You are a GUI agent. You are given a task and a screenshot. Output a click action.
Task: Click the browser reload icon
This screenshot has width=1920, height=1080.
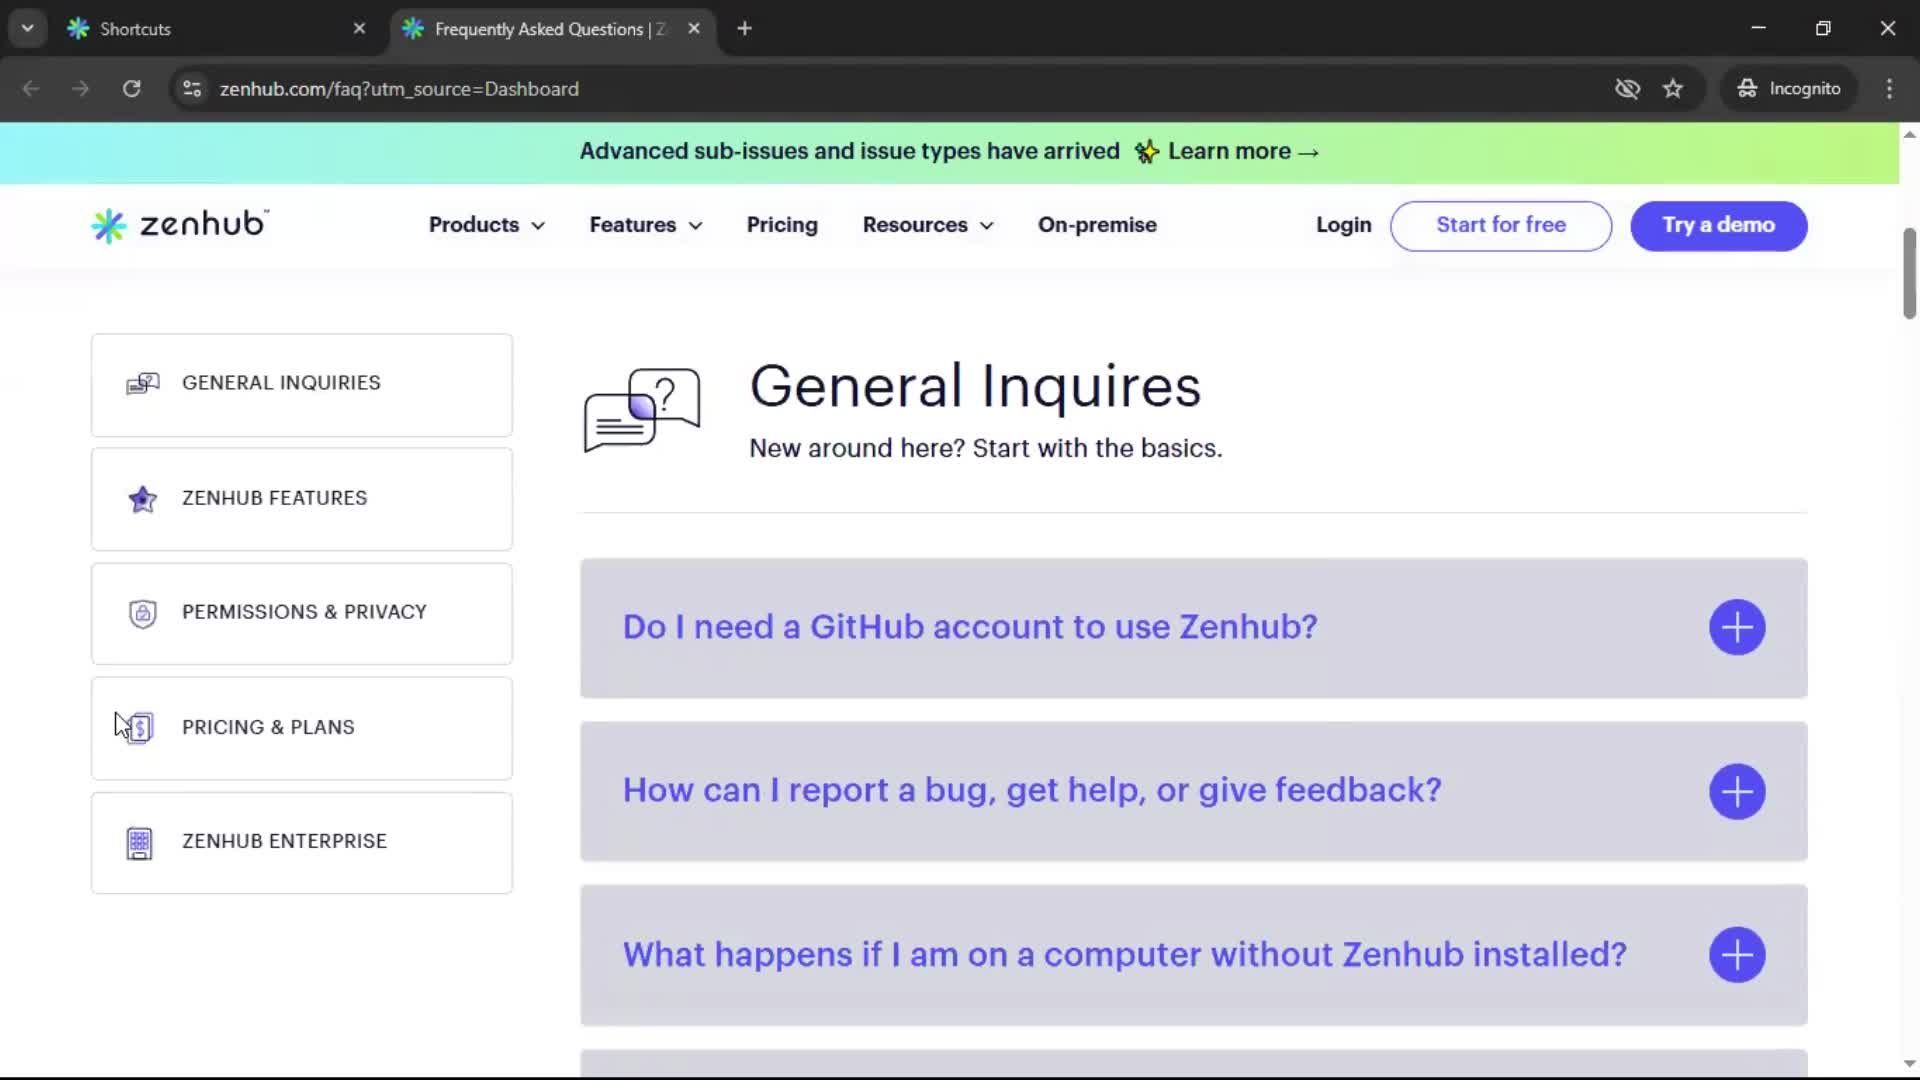131,88
